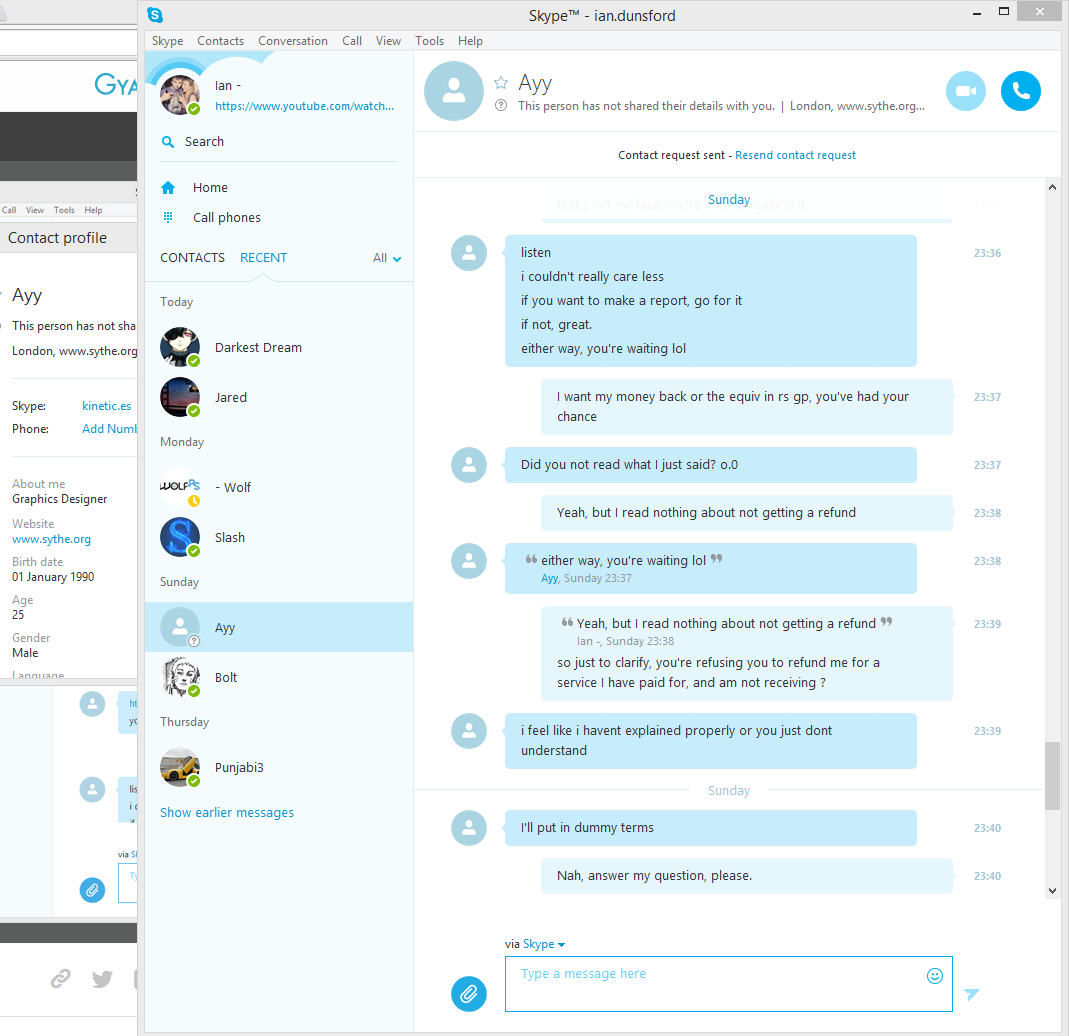This screenshot has width=1069, height=1036.
Task: Open Darkest Dream conversation
Action: pos(279,348)
